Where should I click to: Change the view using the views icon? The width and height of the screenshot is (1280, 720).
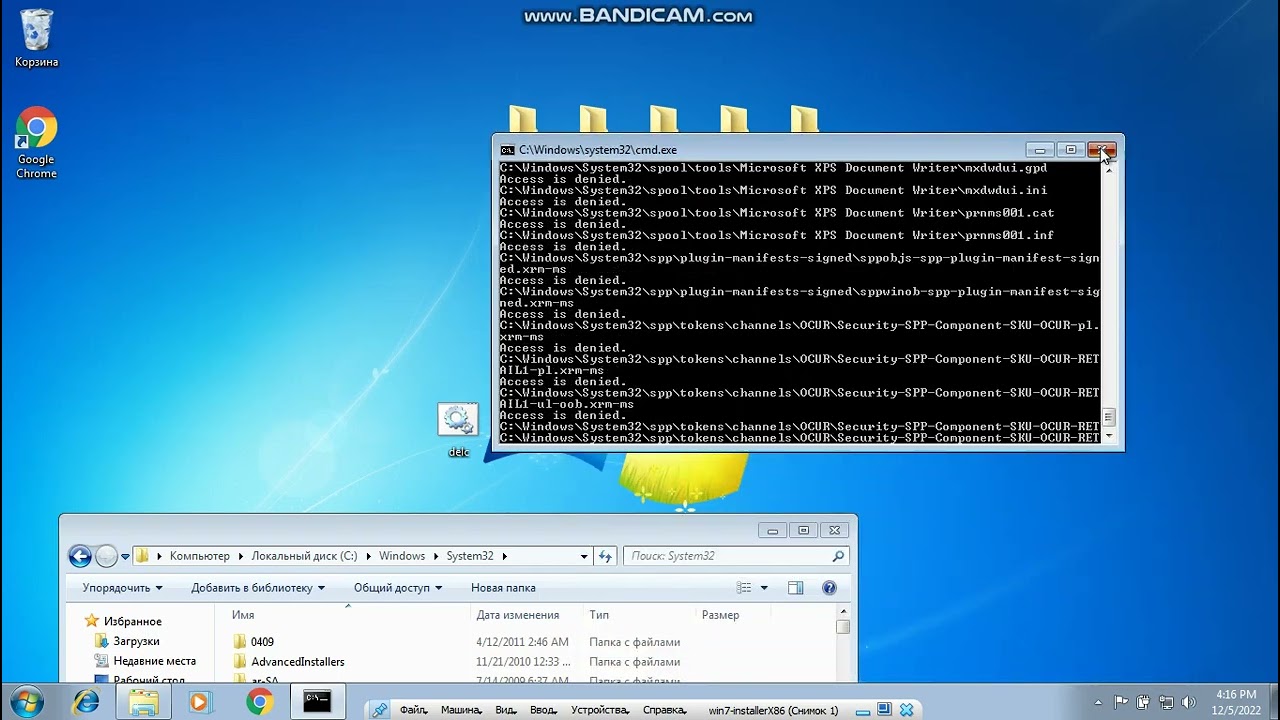744,588
